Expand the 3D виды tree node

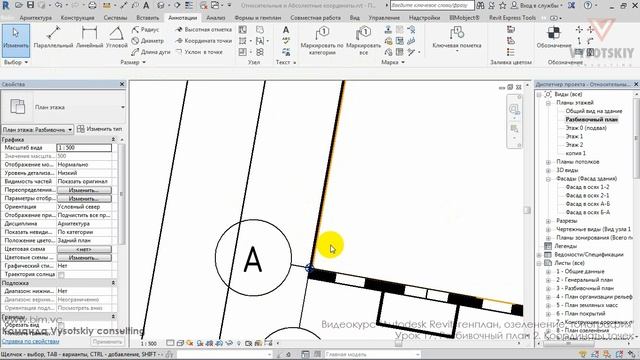click(x=548, y=170)
